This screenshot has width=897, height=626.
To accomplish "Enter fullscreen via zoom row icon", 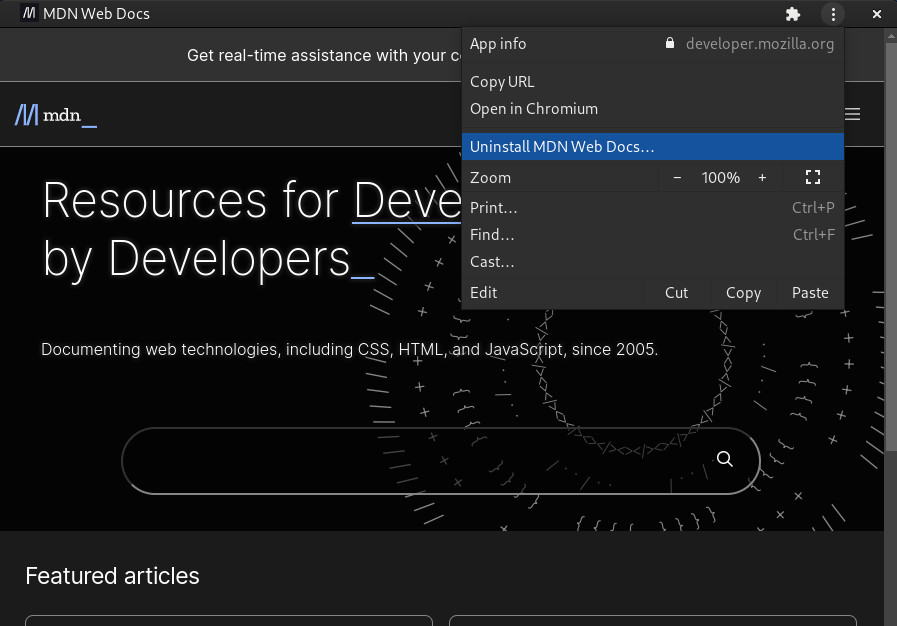I will click(x=812, y=177).
